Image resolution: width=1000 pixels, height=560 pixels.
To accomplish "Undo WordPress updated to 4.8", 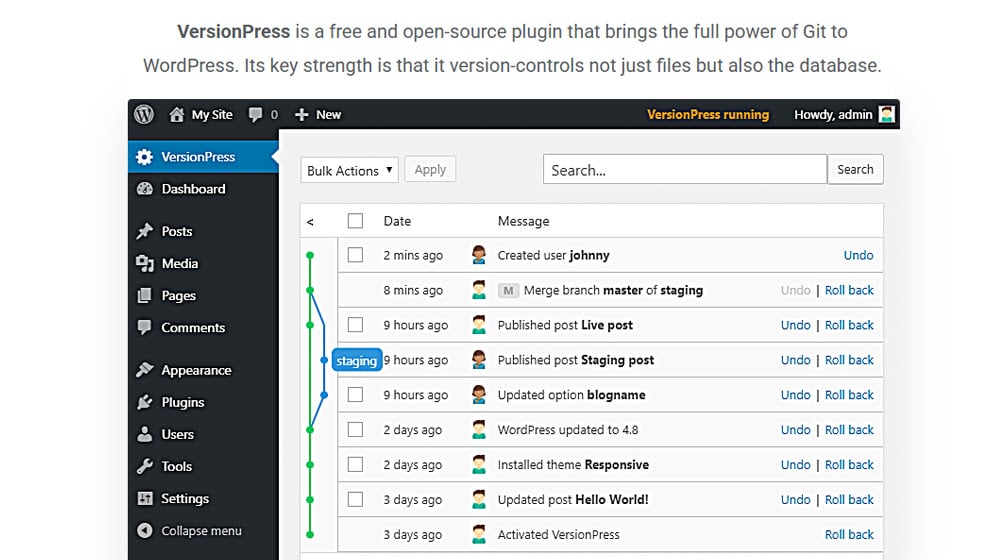I will [795, 430].
